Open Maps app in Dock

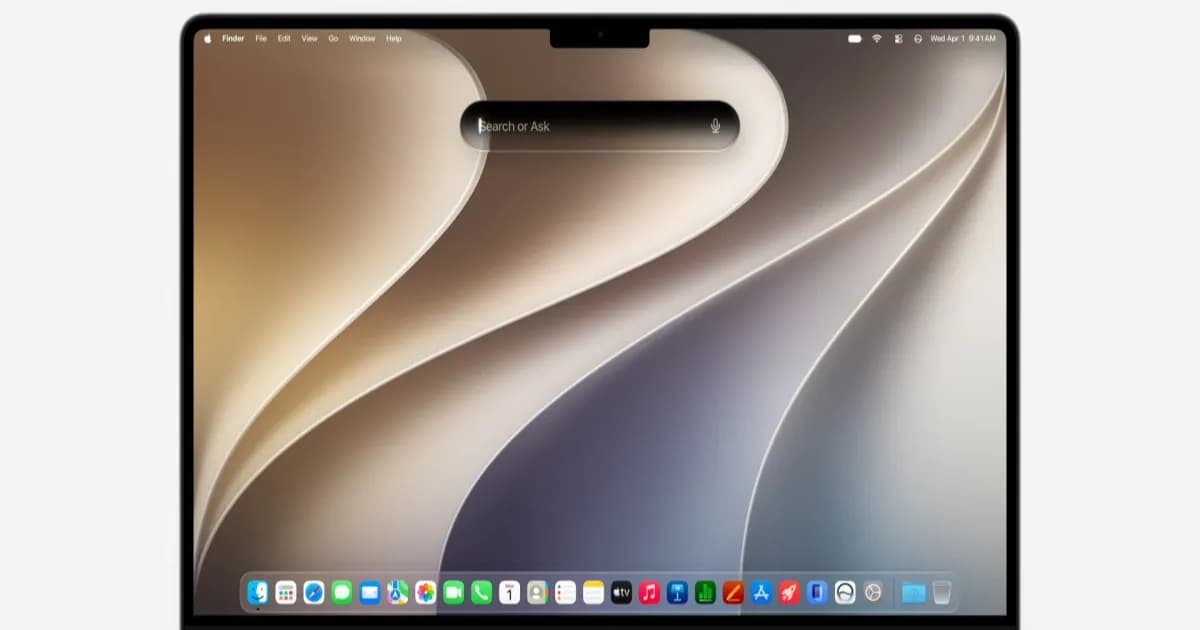(398, 592)
